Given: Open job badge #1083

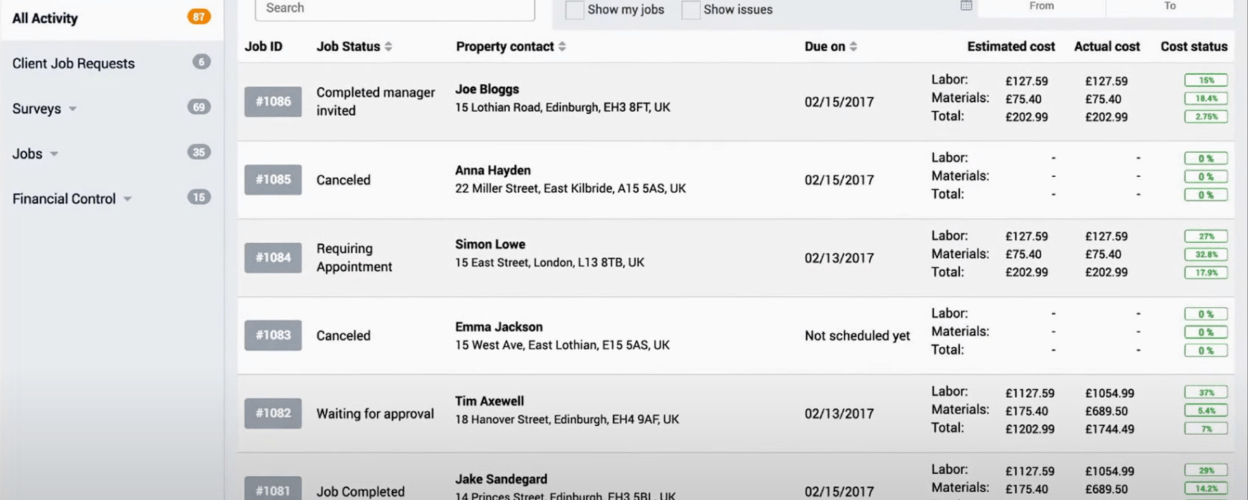Looking at the screenshot, I should (x=273, y=335).
